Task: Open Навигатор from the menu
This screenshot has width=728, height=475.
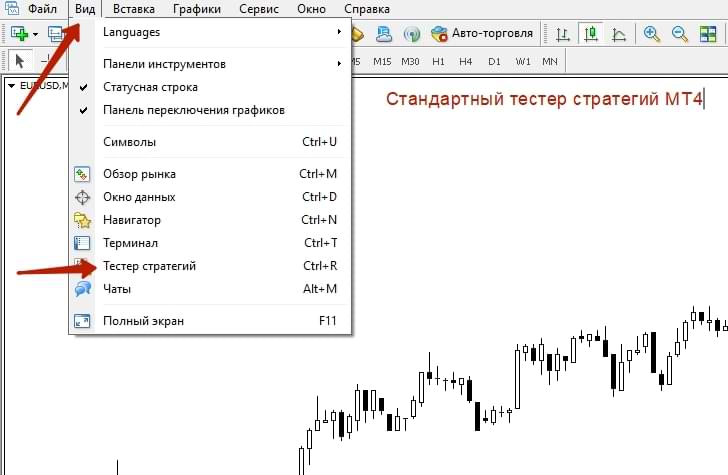Action: pos(210,220)
